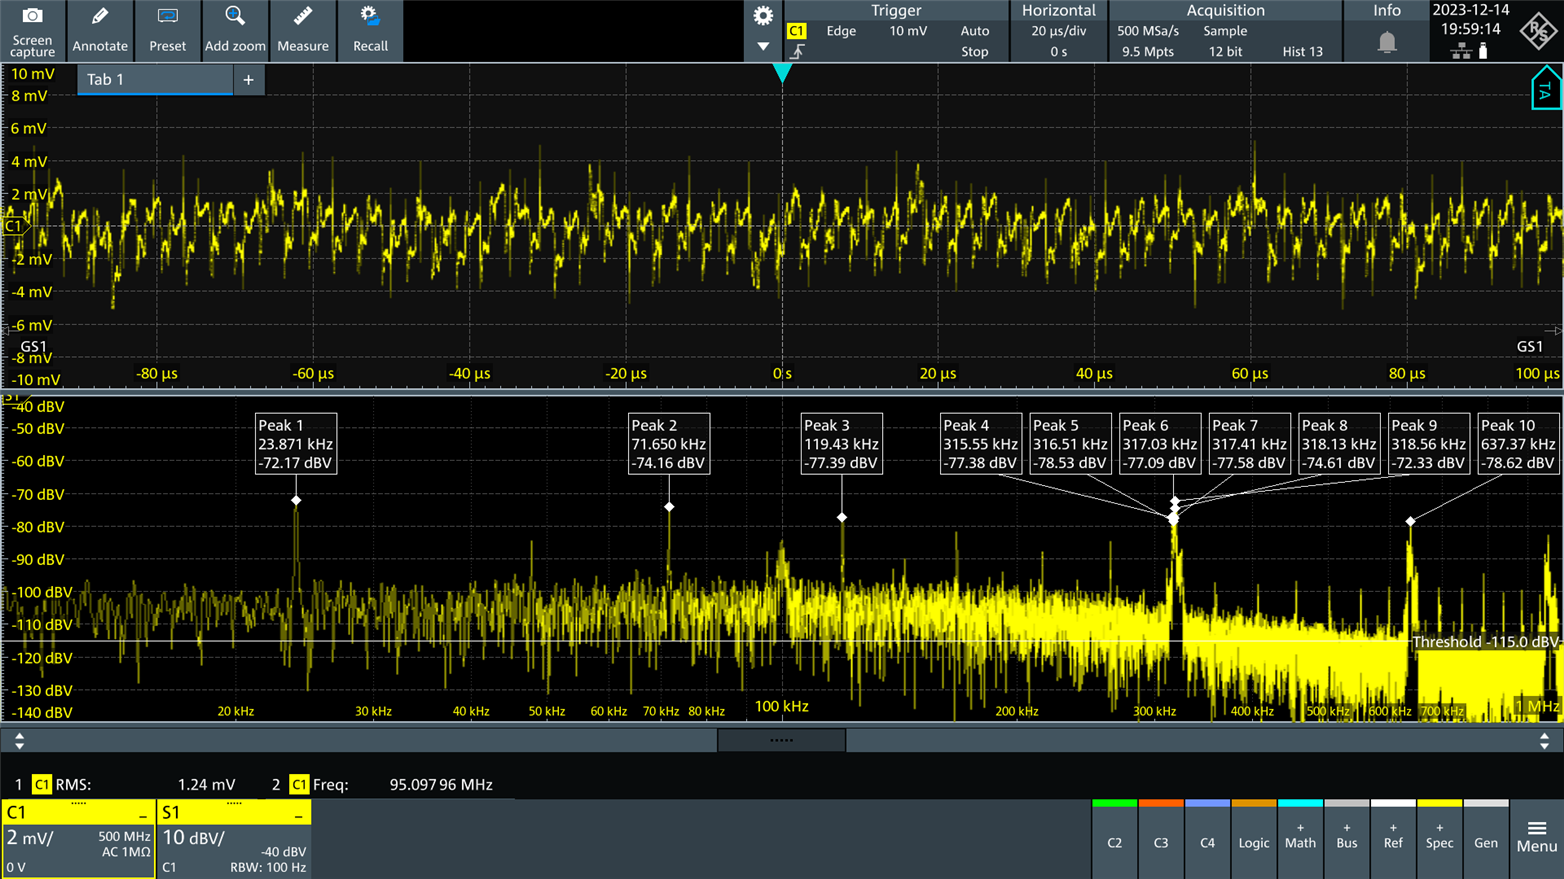
Task: Open the main Menu button
Action: pos(1536,837)
